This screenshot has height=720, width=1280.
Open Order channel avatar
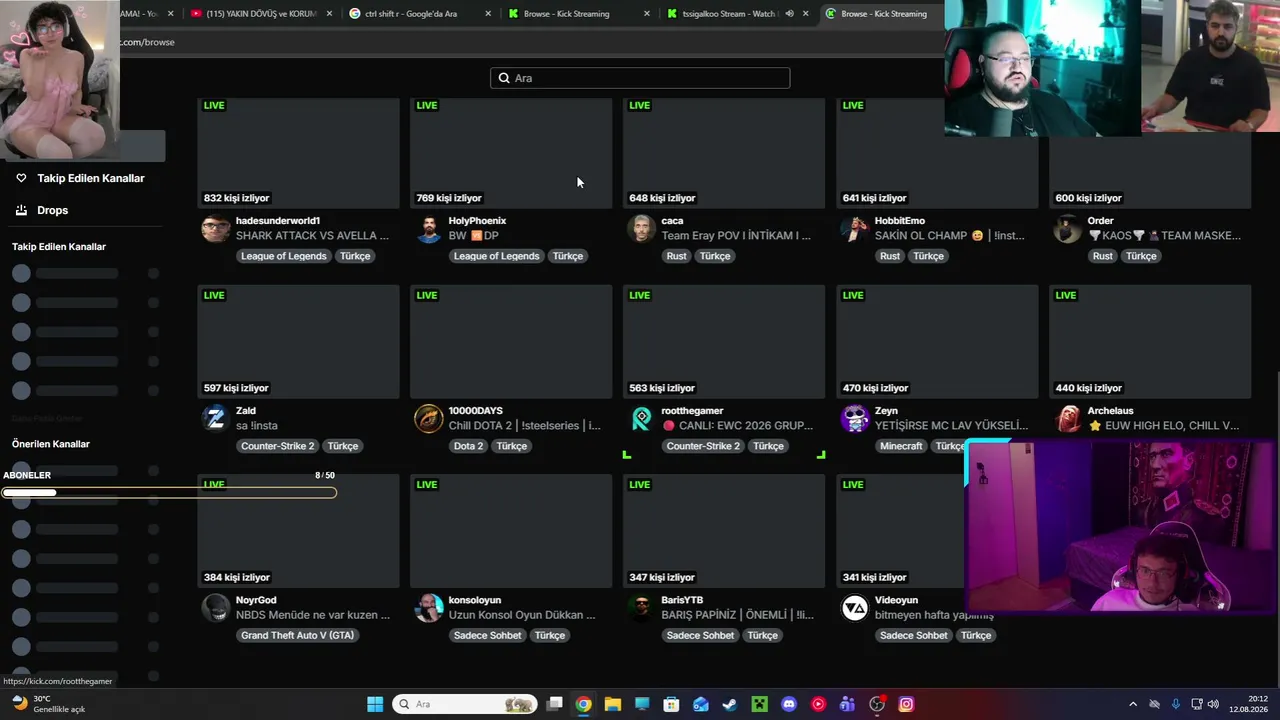coord(1067,229)
